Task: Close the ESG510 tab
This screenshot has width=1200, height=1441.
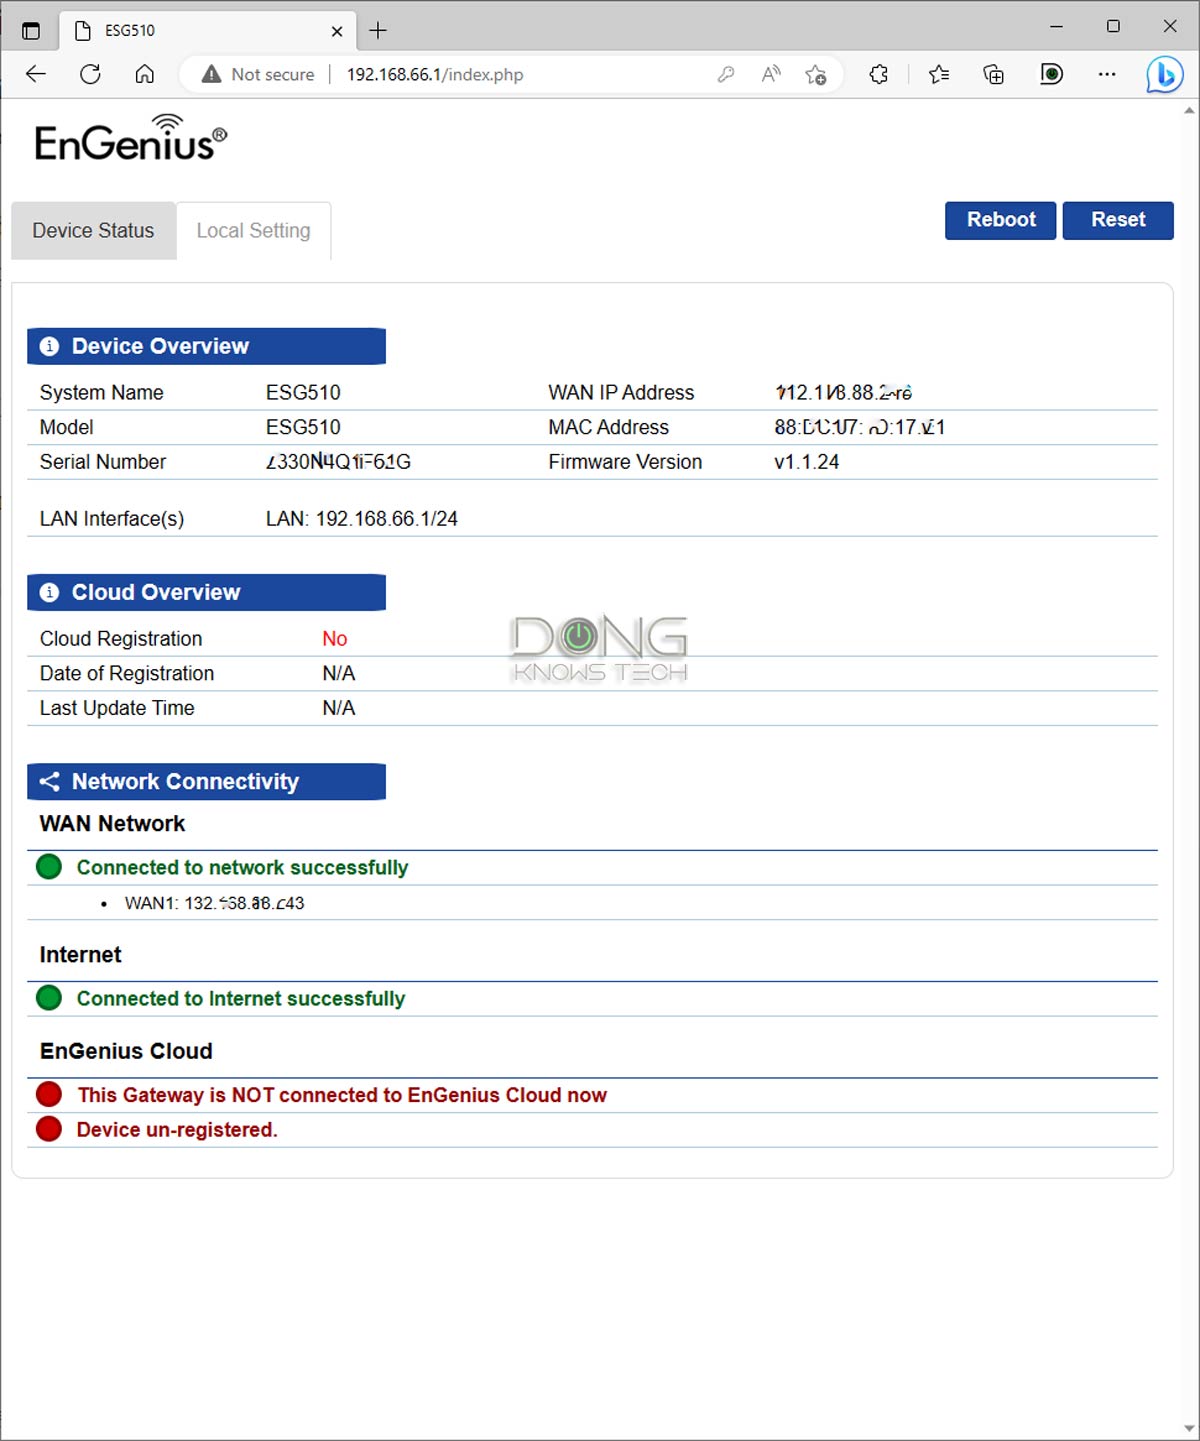Action: point(337,31)
